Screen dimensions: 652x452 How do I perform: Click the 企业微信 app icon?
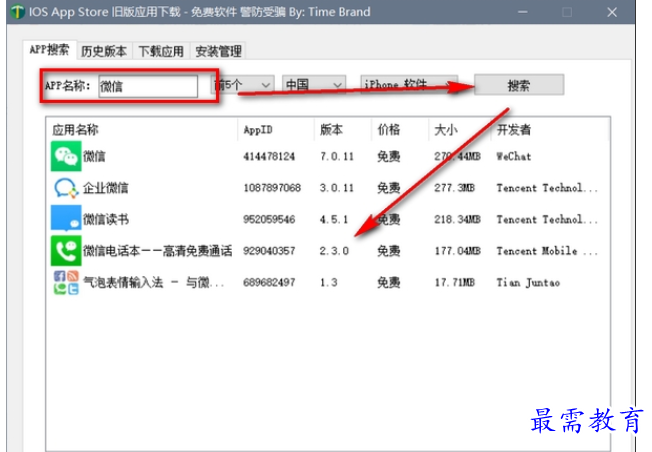coord(66,188)
